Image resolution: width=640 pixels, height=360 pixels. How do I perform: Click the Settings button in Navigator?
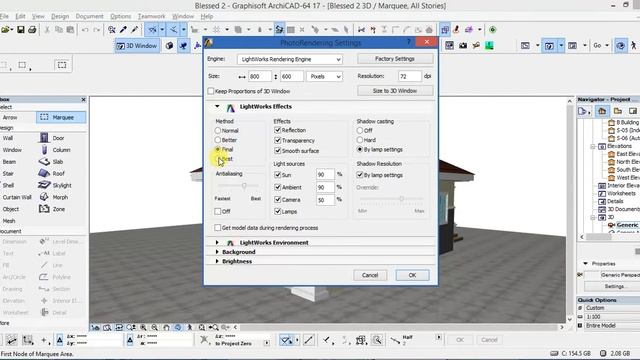tap(614, 287)
